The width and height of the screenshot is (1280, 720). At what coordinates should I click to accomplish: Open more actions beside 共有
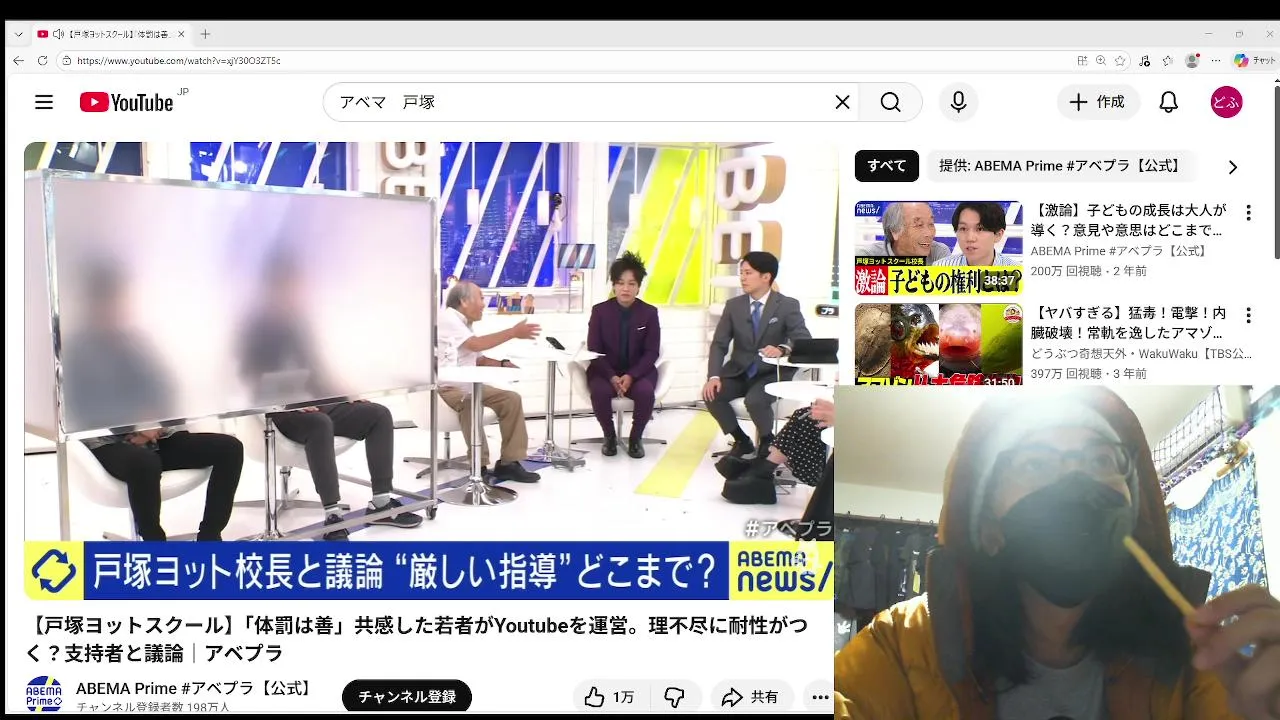(820, 697)
